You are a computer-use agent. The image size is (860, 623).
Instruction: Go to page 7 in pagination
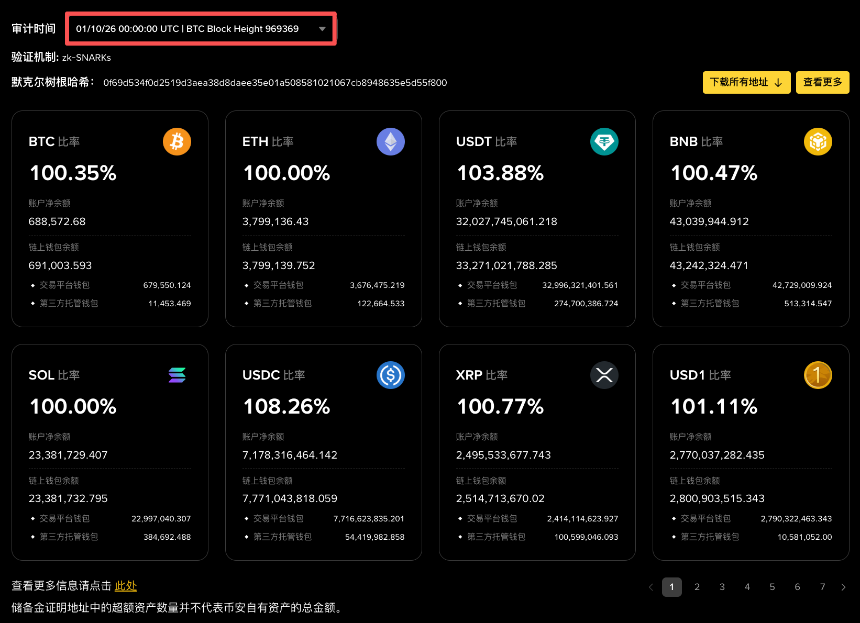click(x=823, y=587)
